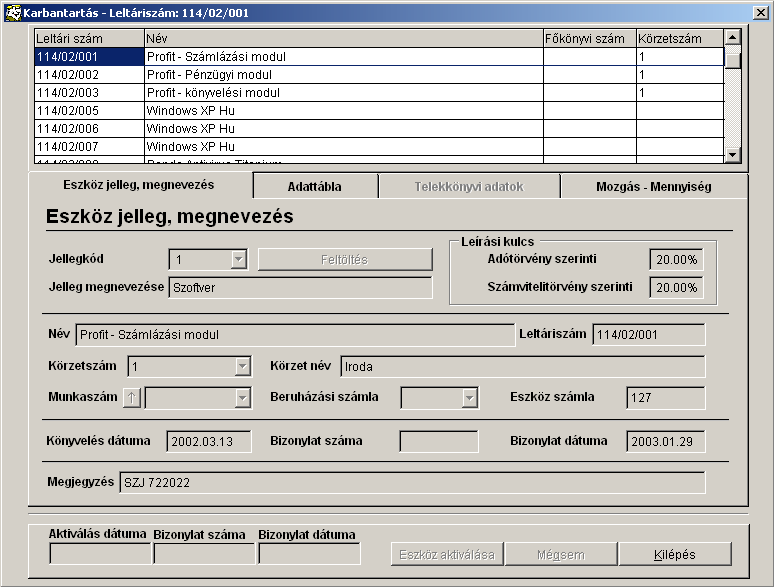Click the Aktiválás dátuma field

pyautogui.click(x=100, y=553)
